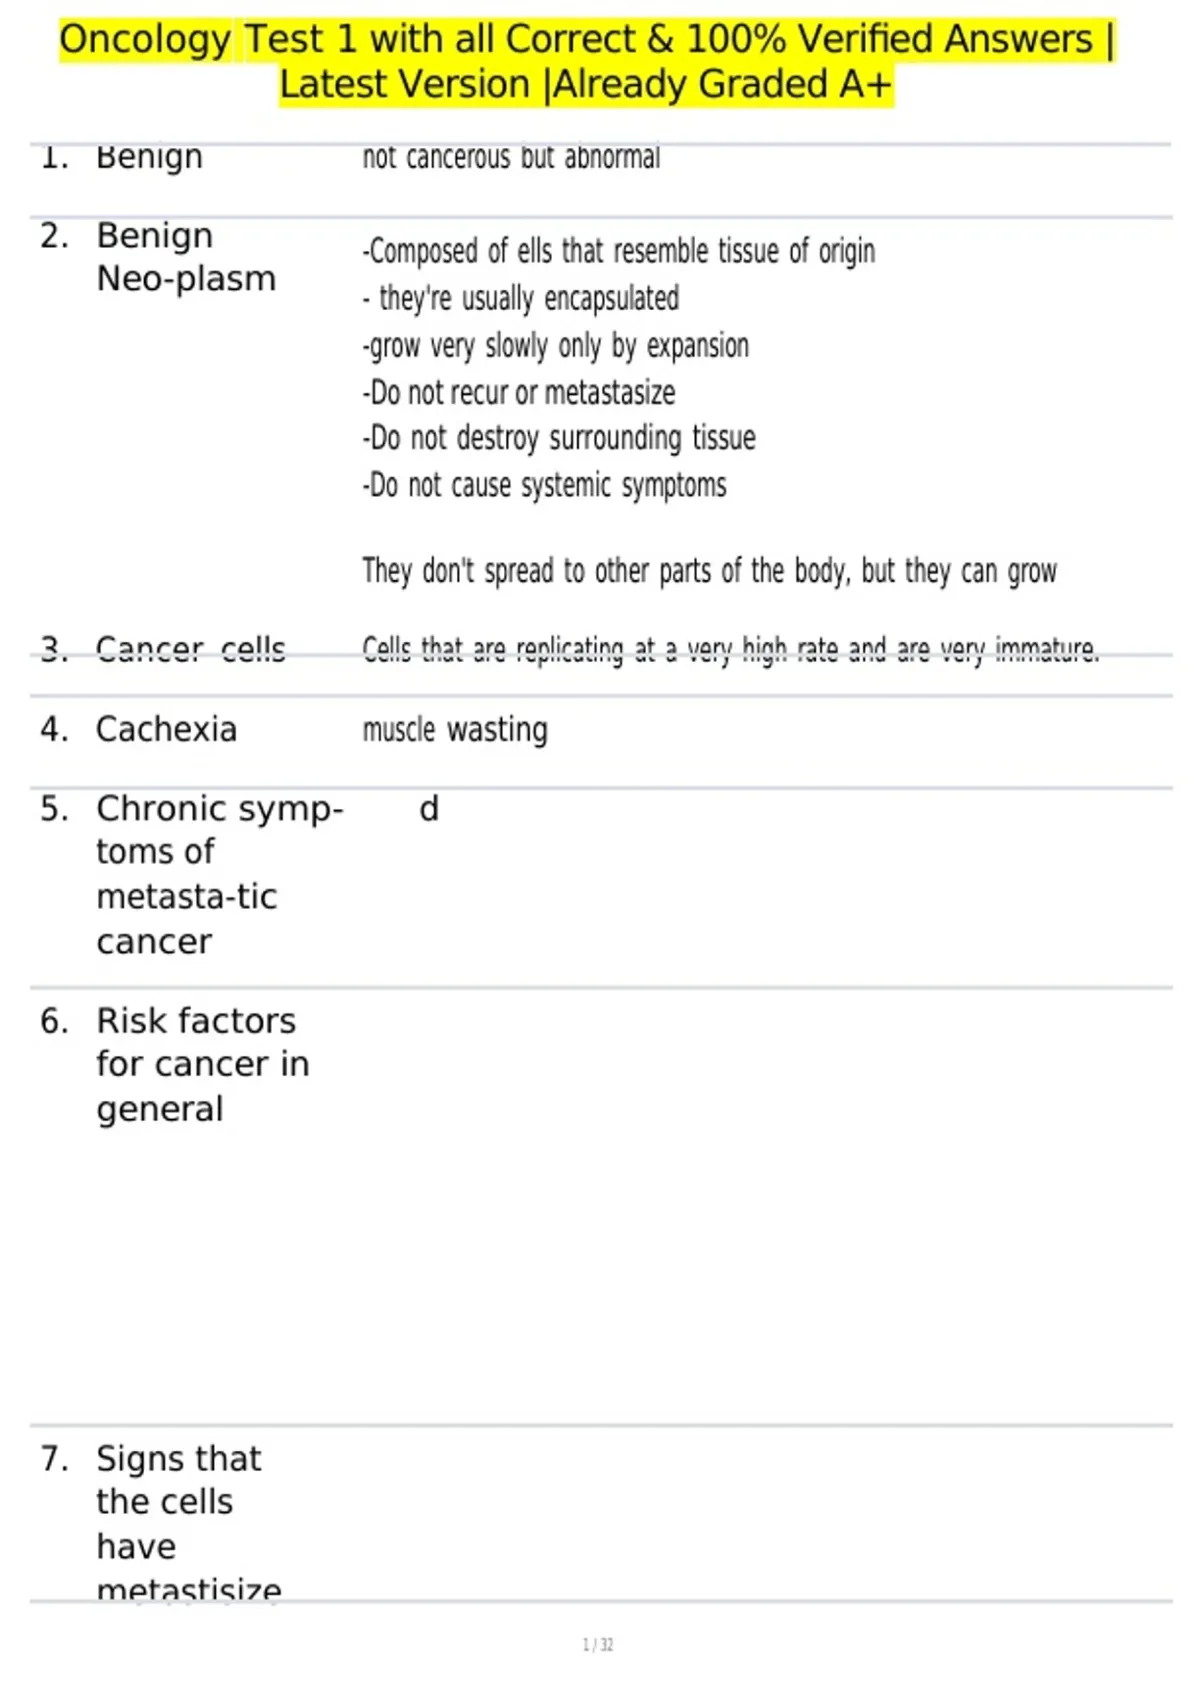Click the definition 'not cancerous but abnormal'
Image resolution: width=1200 pixels, height=1700 pixels.
511,158
